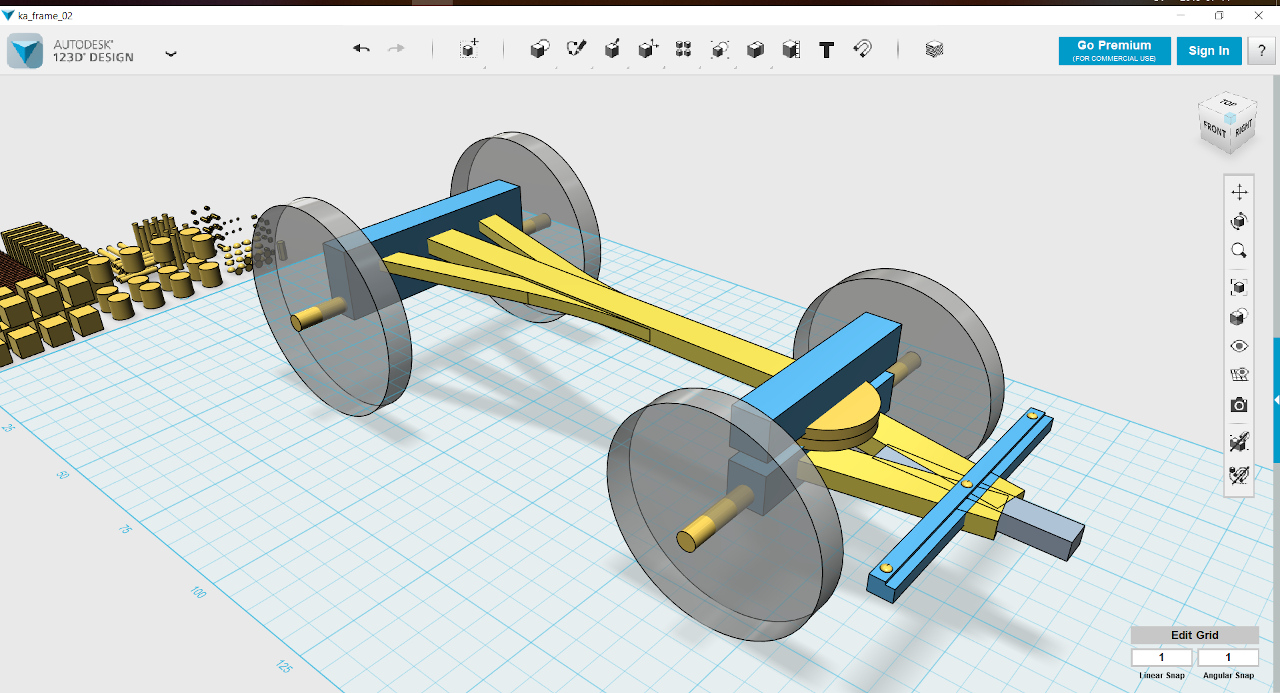
Task: Select the Transform tool
Action: (469, 49)
